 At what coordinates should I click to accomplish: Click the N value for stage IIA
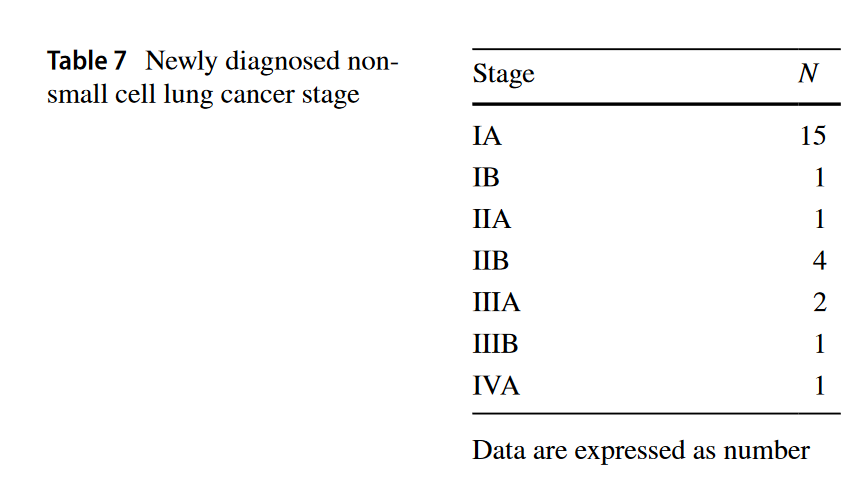(819, 219)
